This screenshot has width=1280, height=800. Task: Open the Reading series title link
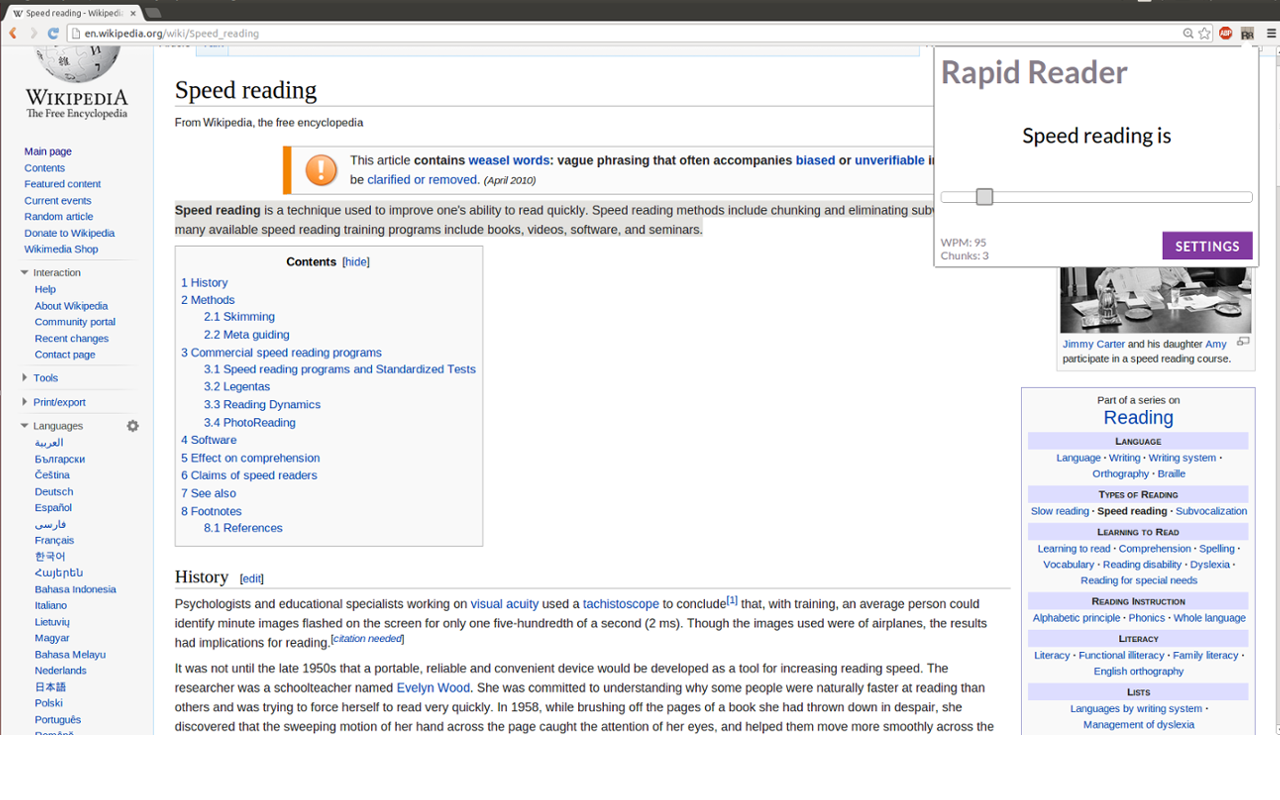point(1138,418)
